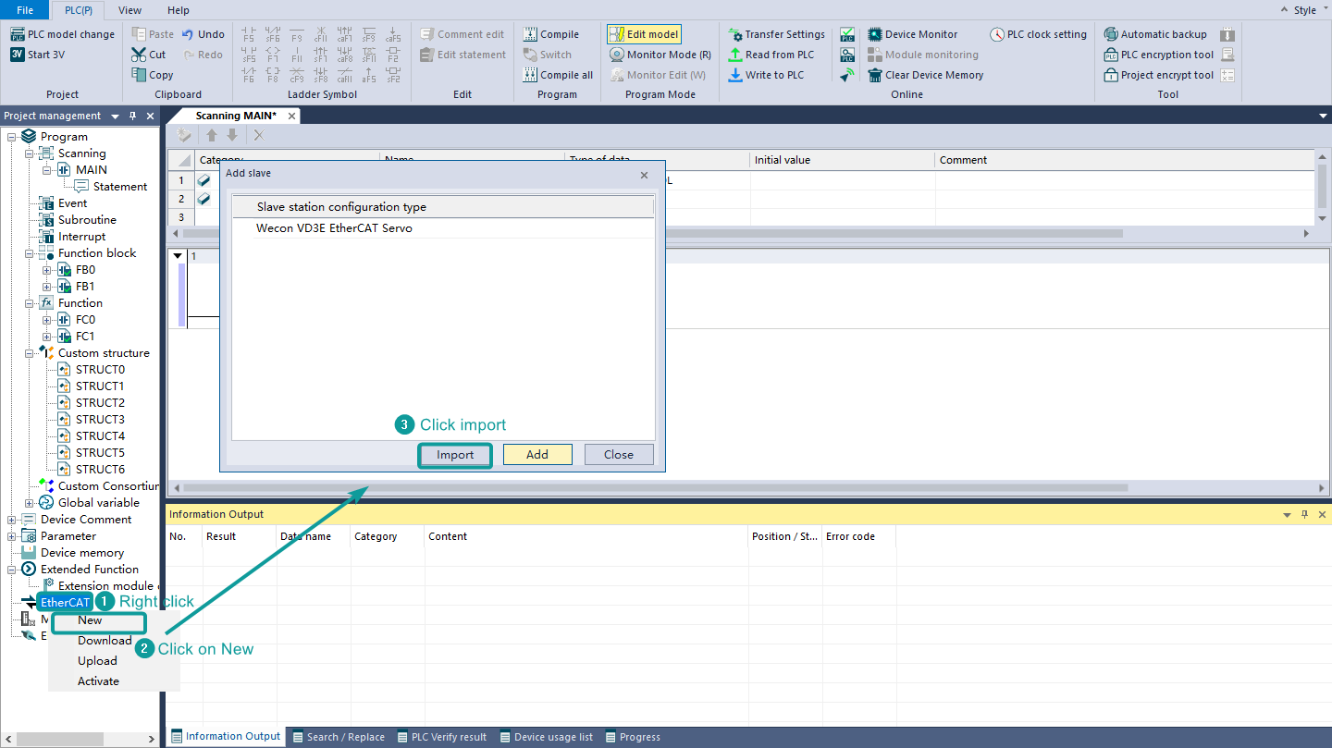Viewport: 1332px width, 748px height.
Task: Toggle the Edit model mode
Action: click(x=617, y=34)
